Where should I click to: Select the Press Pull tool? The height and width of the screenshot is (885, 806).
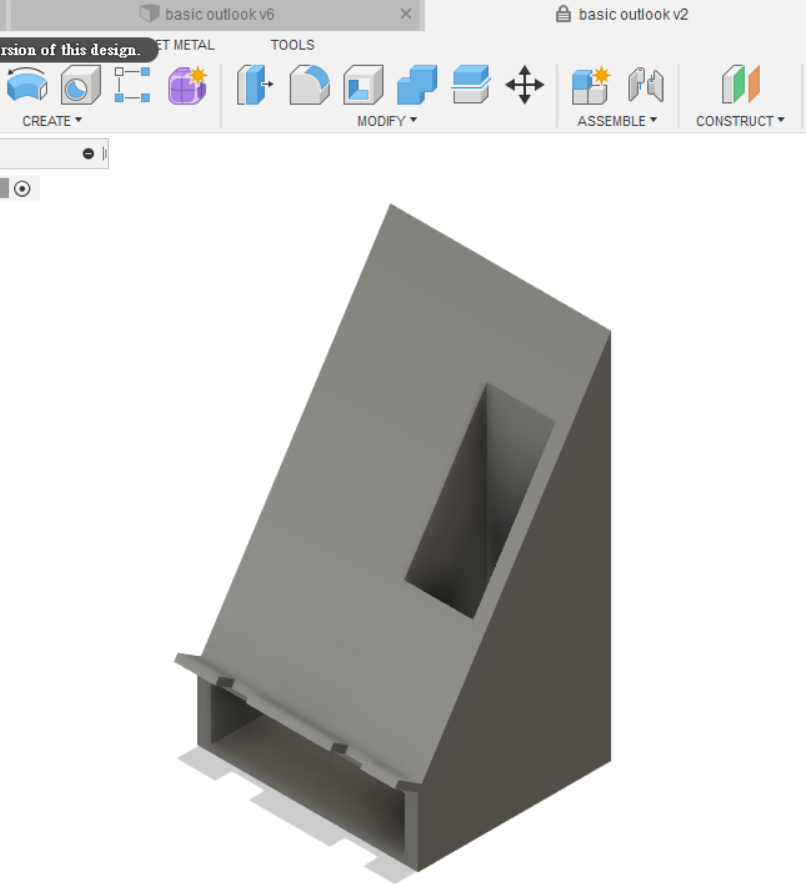coord(255,85)
